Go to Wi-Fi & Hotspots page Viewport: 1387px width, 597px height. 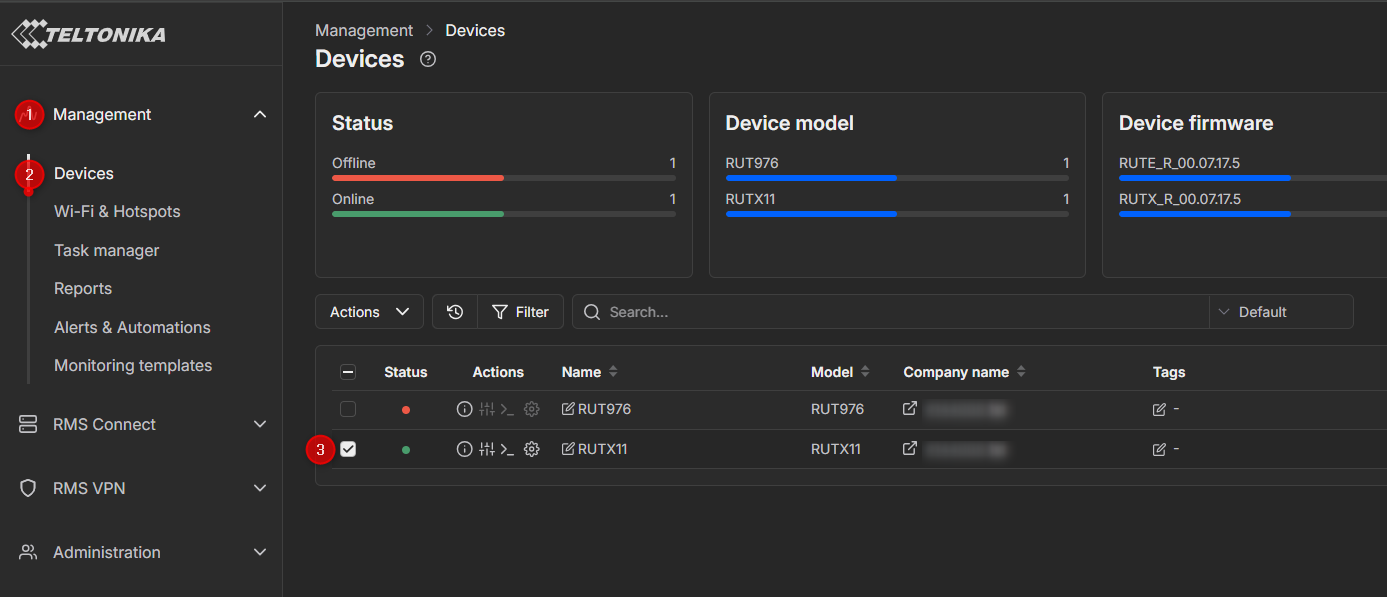click(x=117, y=212)
